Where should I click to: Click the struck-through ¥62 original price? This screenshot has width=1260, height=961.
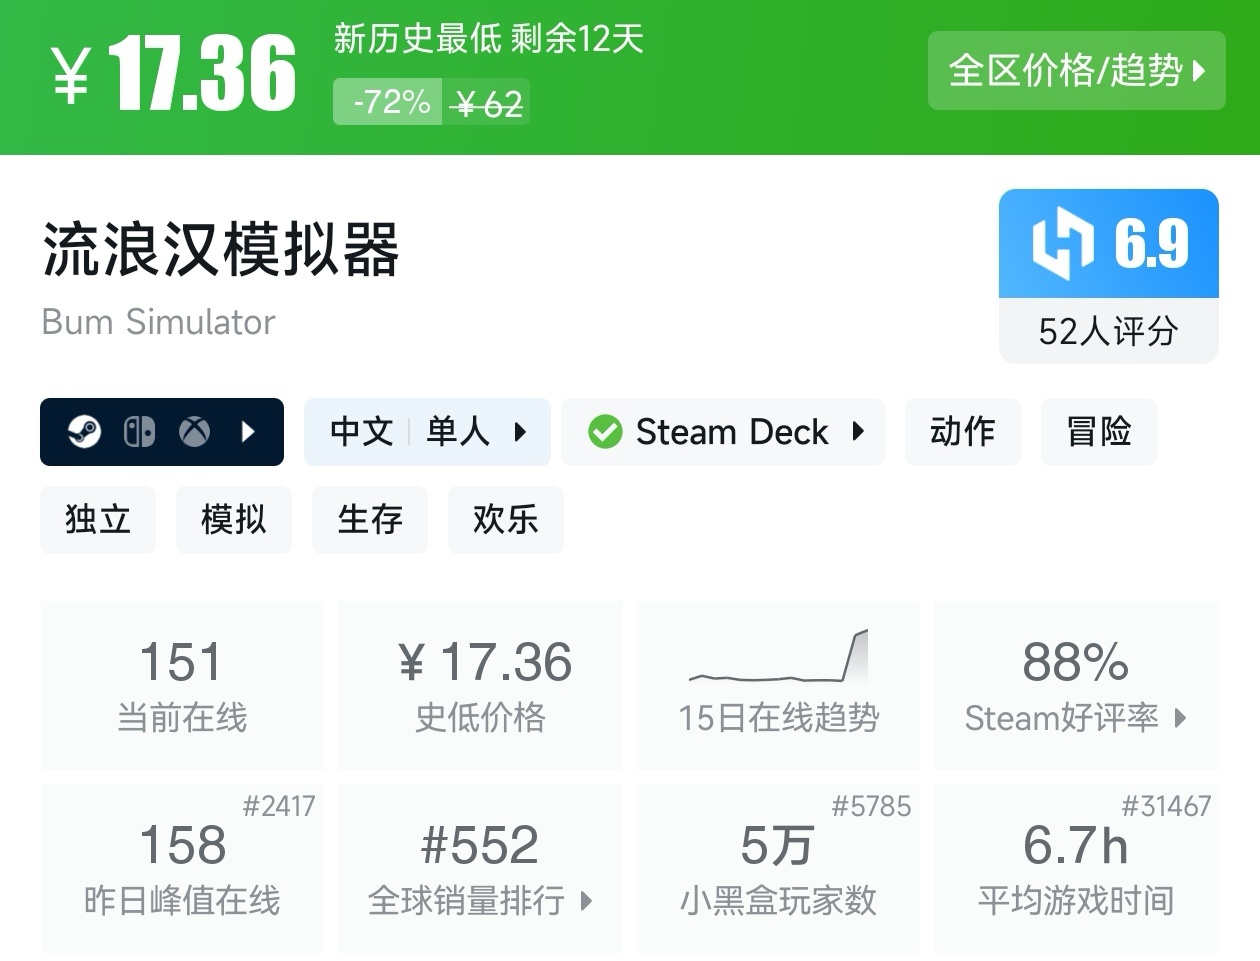(x=487, y=103)
